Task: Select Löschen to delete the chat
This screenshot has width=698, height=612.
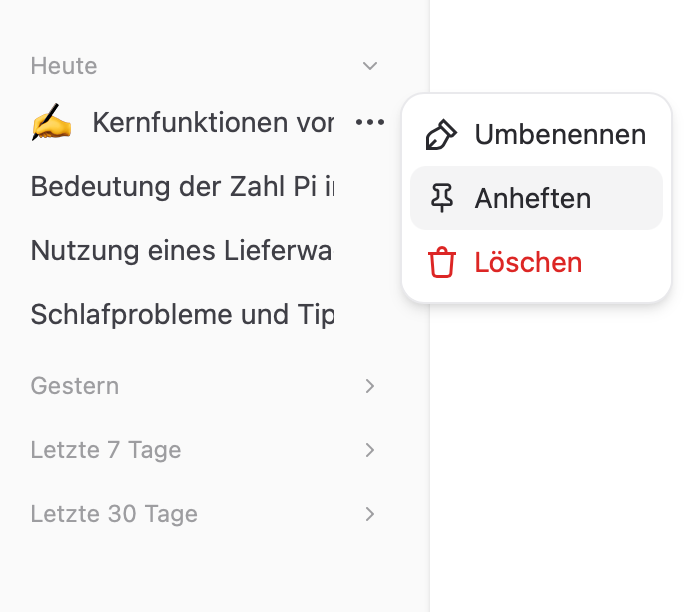Action: click(536, 262)
